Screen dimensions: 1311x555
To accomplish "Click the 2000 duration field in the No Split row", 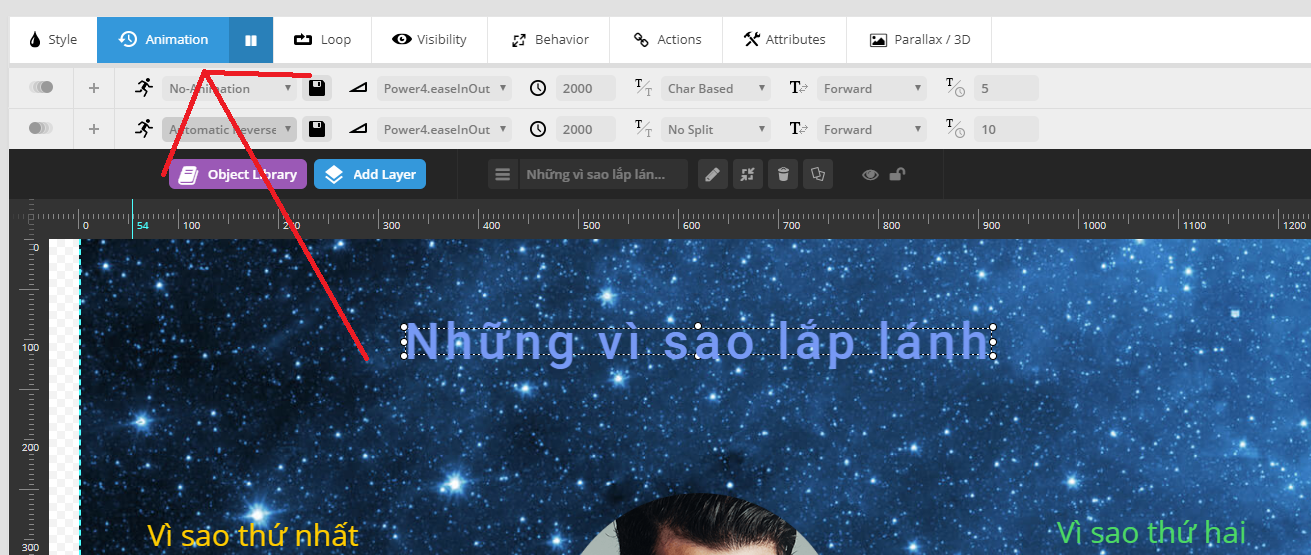I will pyautogui.click(x=588, y=129).
